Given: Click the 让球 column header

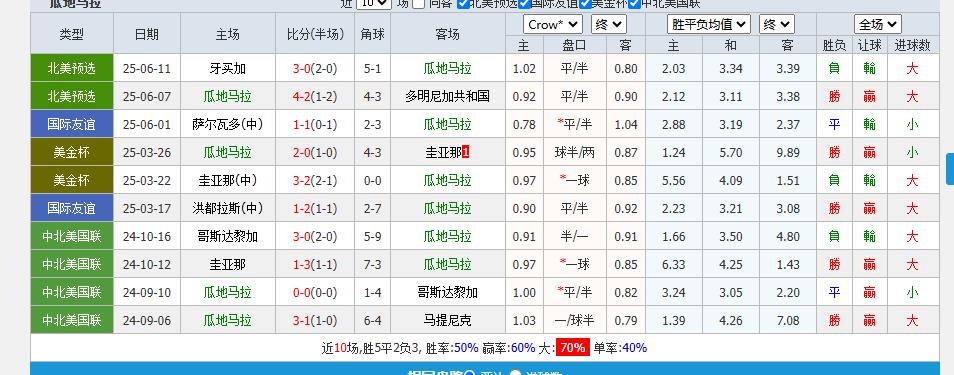Looking at the screenshot, I should pos(869,45).
